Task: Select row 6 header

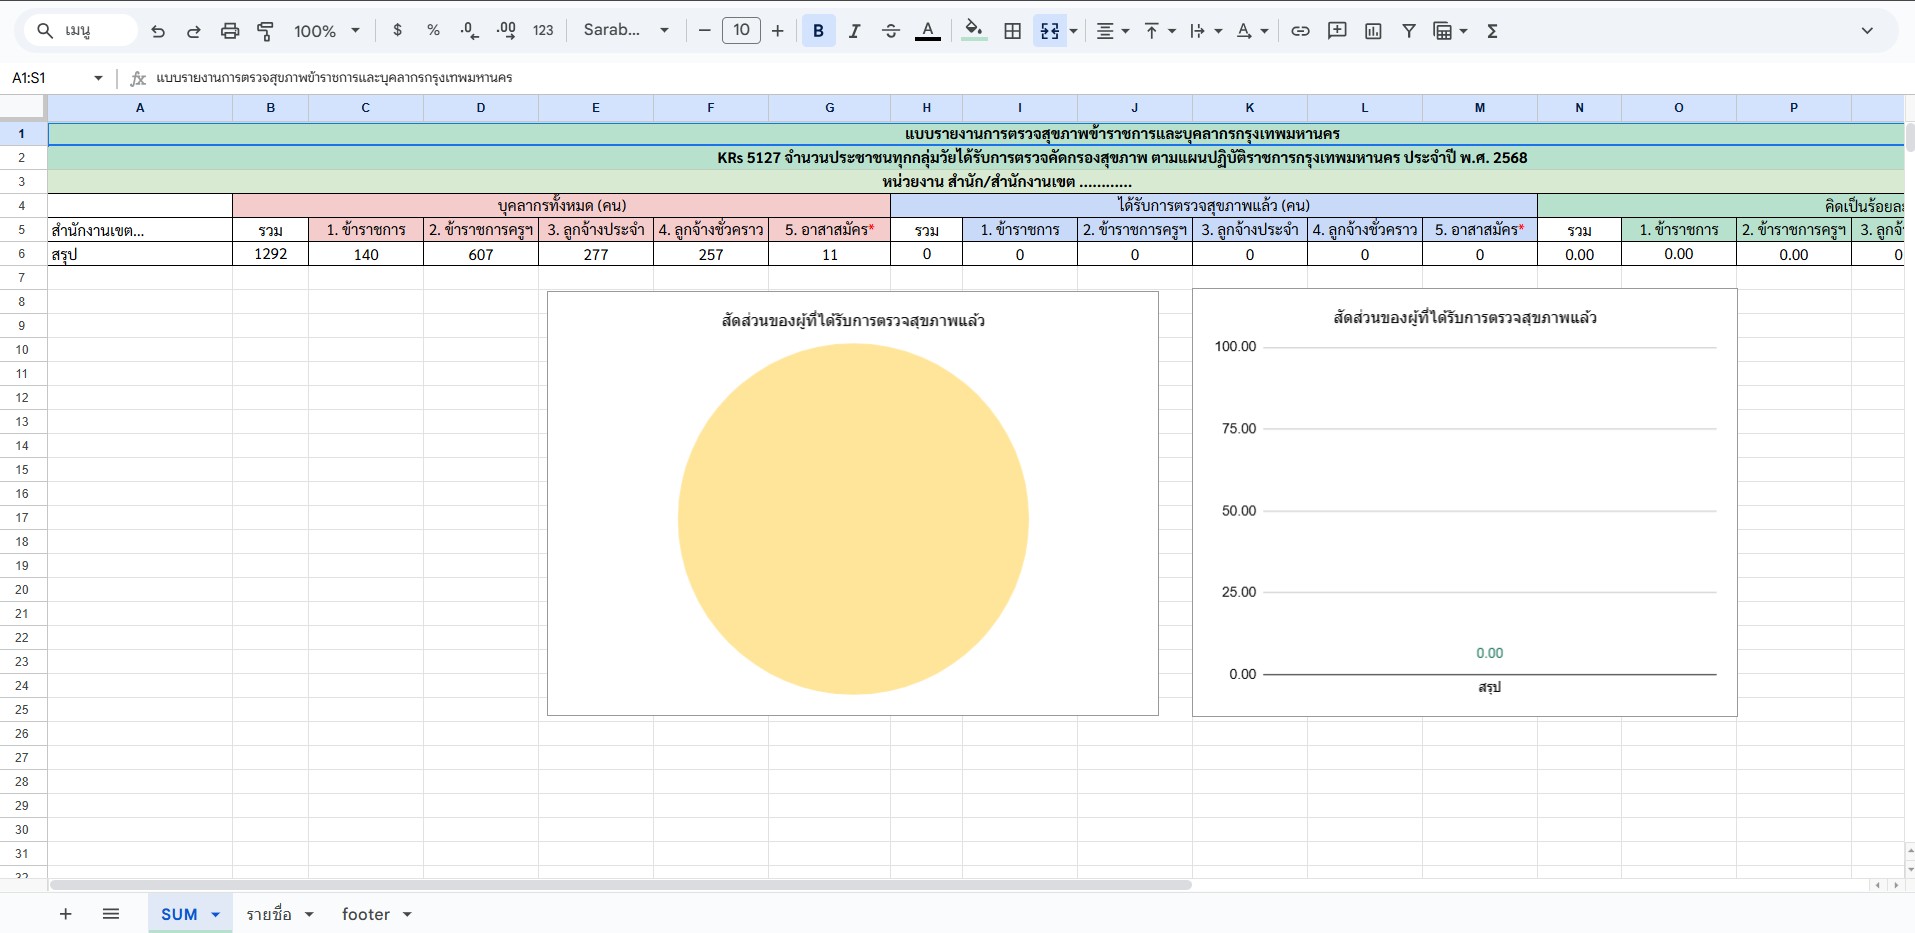Action: tap(22, 254)
